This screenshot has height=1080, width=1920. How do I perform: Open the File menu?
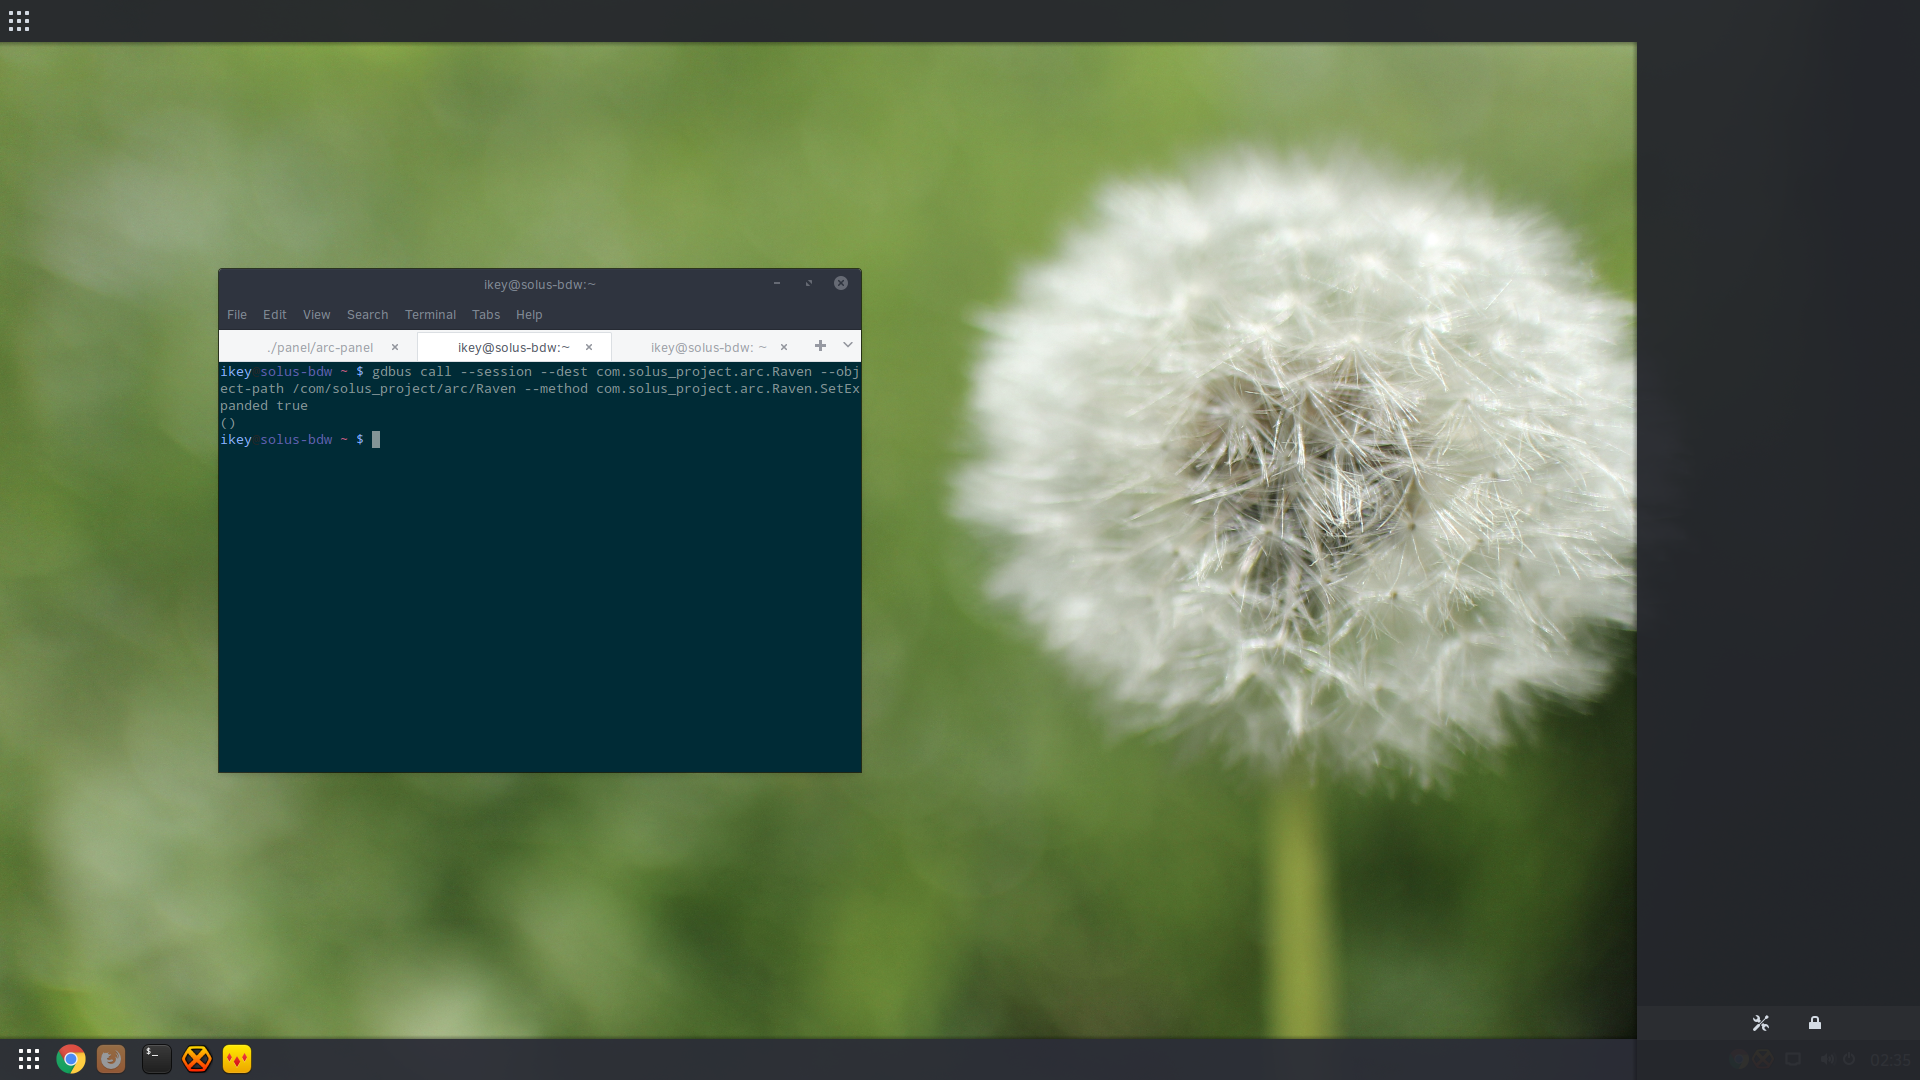pyautogui.click(x=237, y=314)
